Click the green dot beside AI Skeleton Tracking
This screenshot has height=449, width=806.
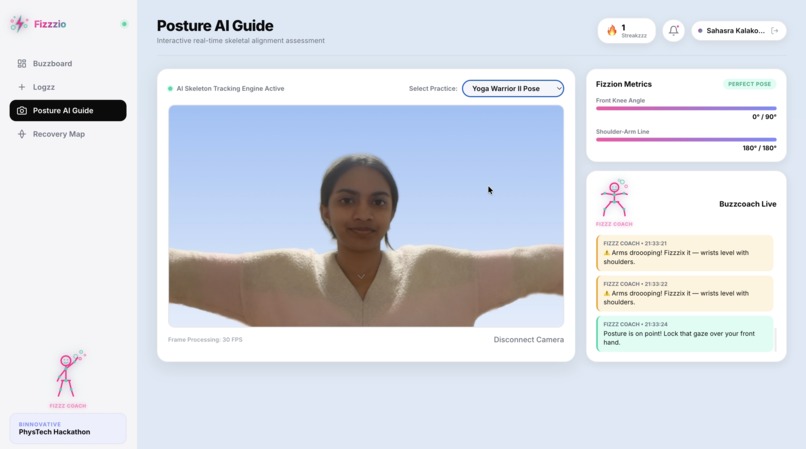click(170, 88)
